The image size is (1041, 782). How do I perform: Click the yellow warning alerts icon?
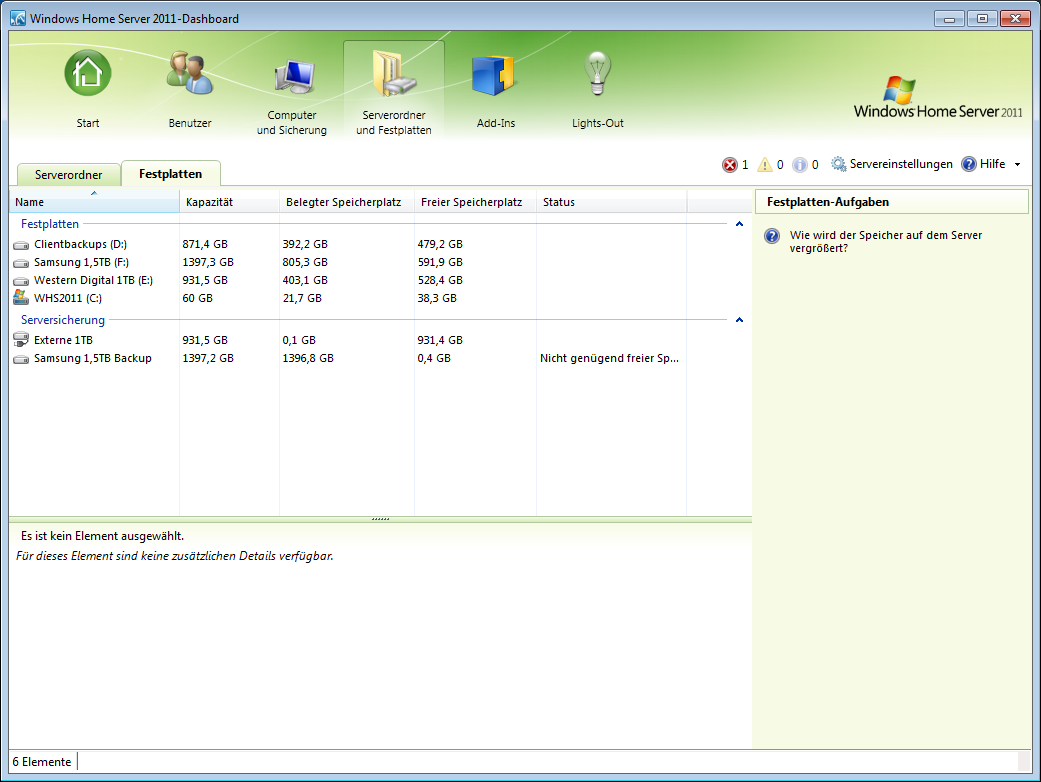coord(765,165)
